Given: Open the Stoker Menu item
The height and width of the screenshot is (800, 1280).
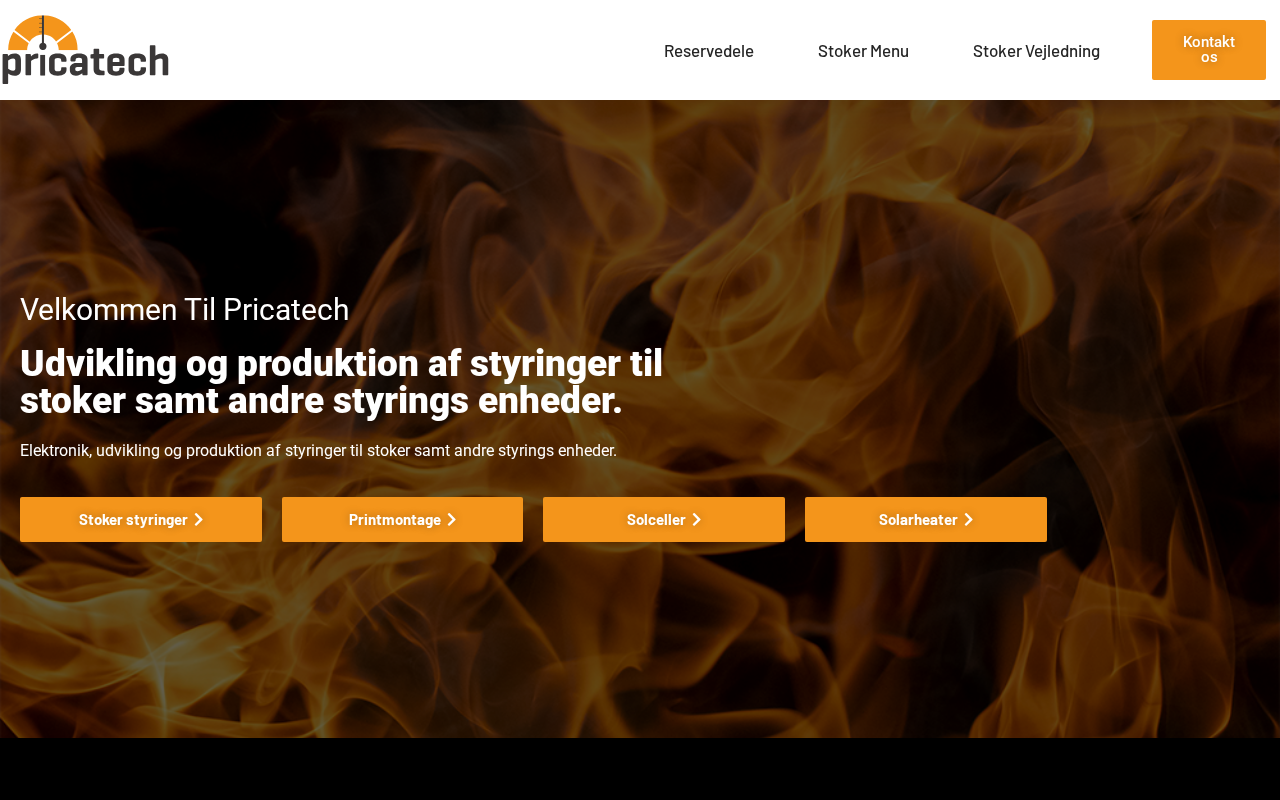Looking at the screenshot, I should click(x=863, y=51).
